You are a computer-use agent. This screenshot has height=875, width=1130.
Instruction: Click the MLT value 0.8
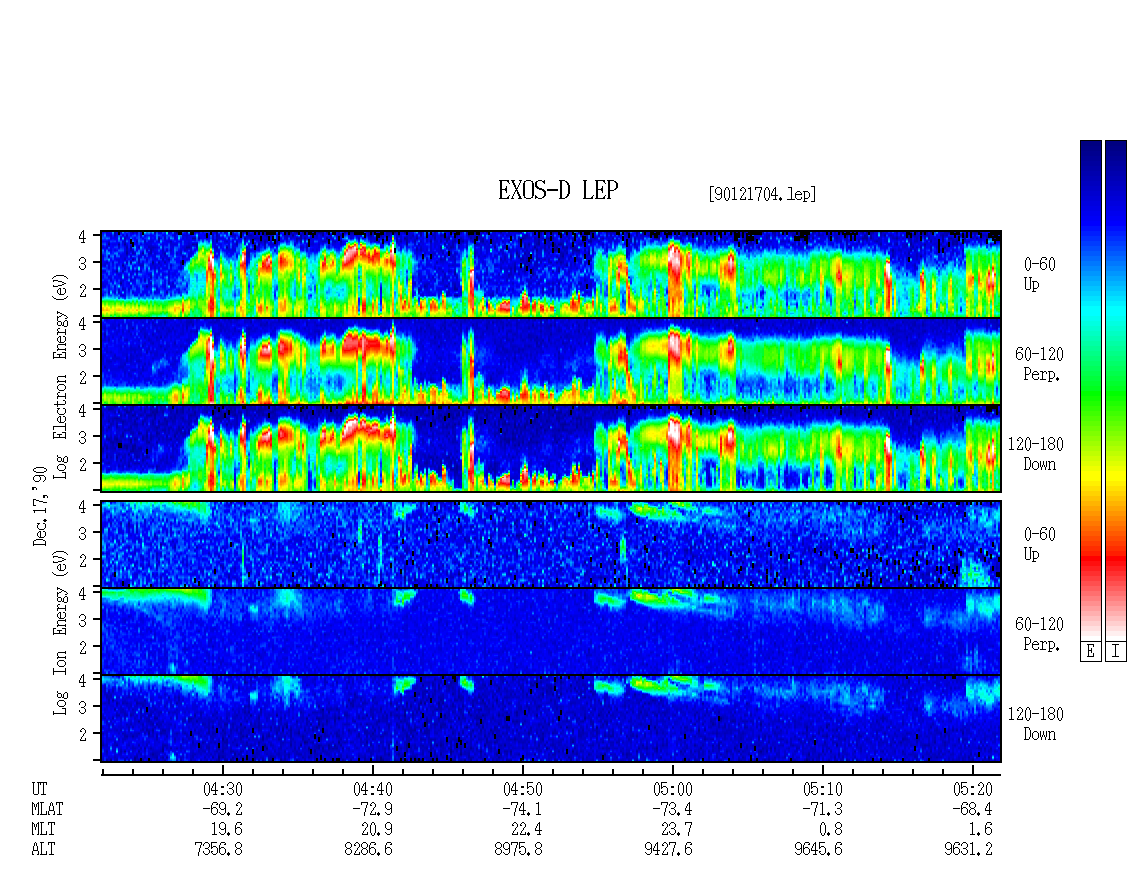831,830
